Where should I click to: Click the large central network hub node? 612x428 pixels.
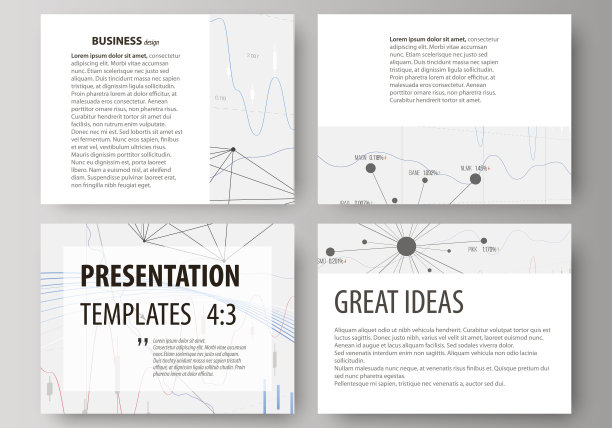[406, 245]
